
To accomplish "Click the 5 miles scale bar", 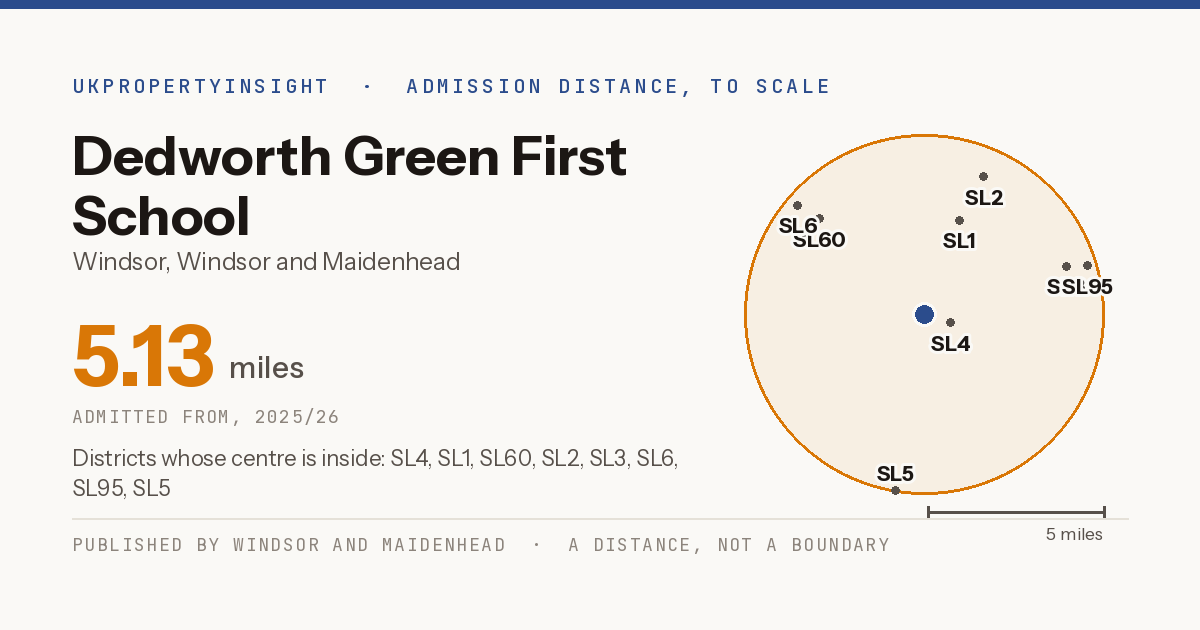I will pos(1016,512).
